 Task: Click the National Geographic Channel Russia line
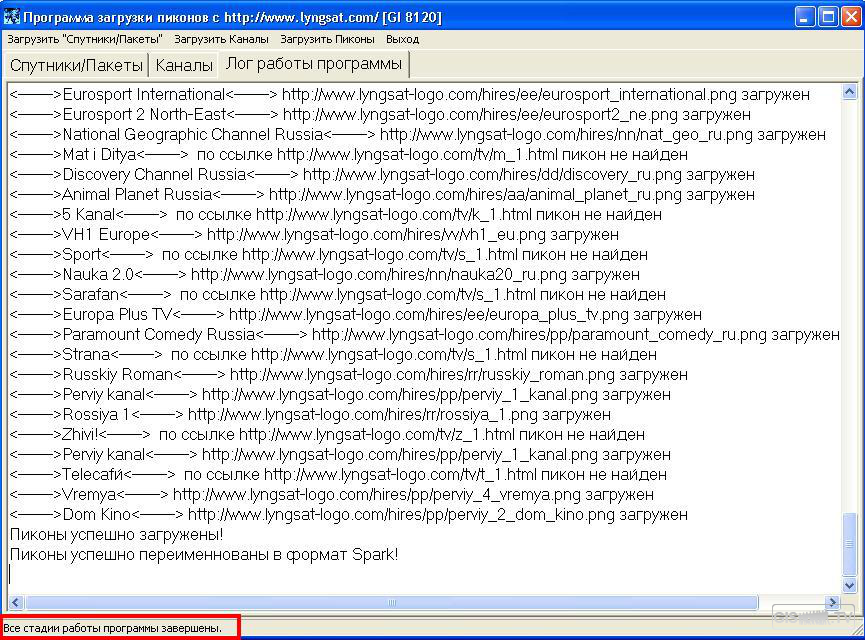pos(418,135)
